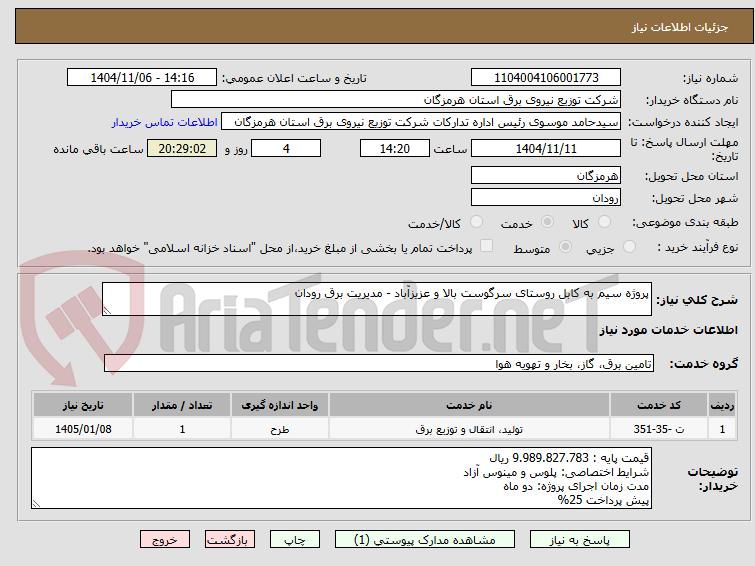Click the پاسخ به نیاز button

580,540
